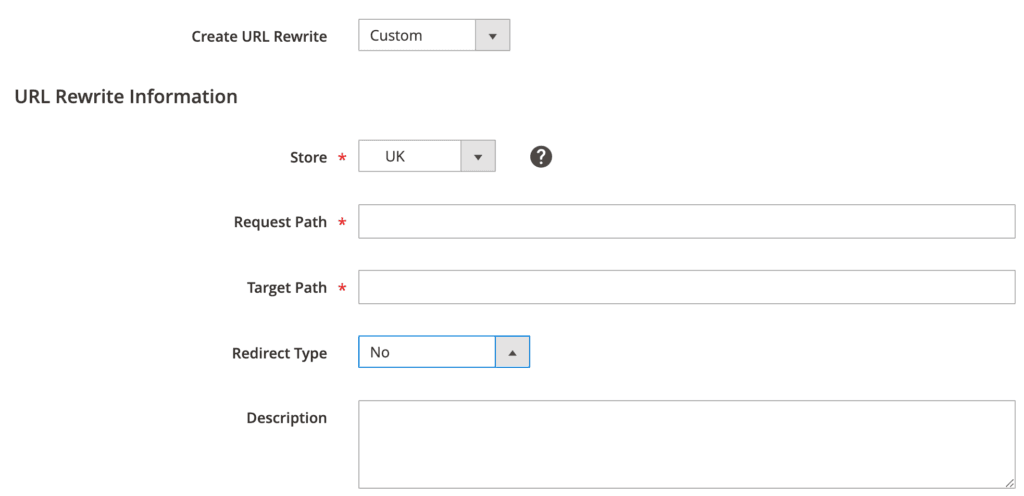Screen dimensions: 1024x496
Task: Click the URL Rewrite Information heading
Action: (126, 97)
